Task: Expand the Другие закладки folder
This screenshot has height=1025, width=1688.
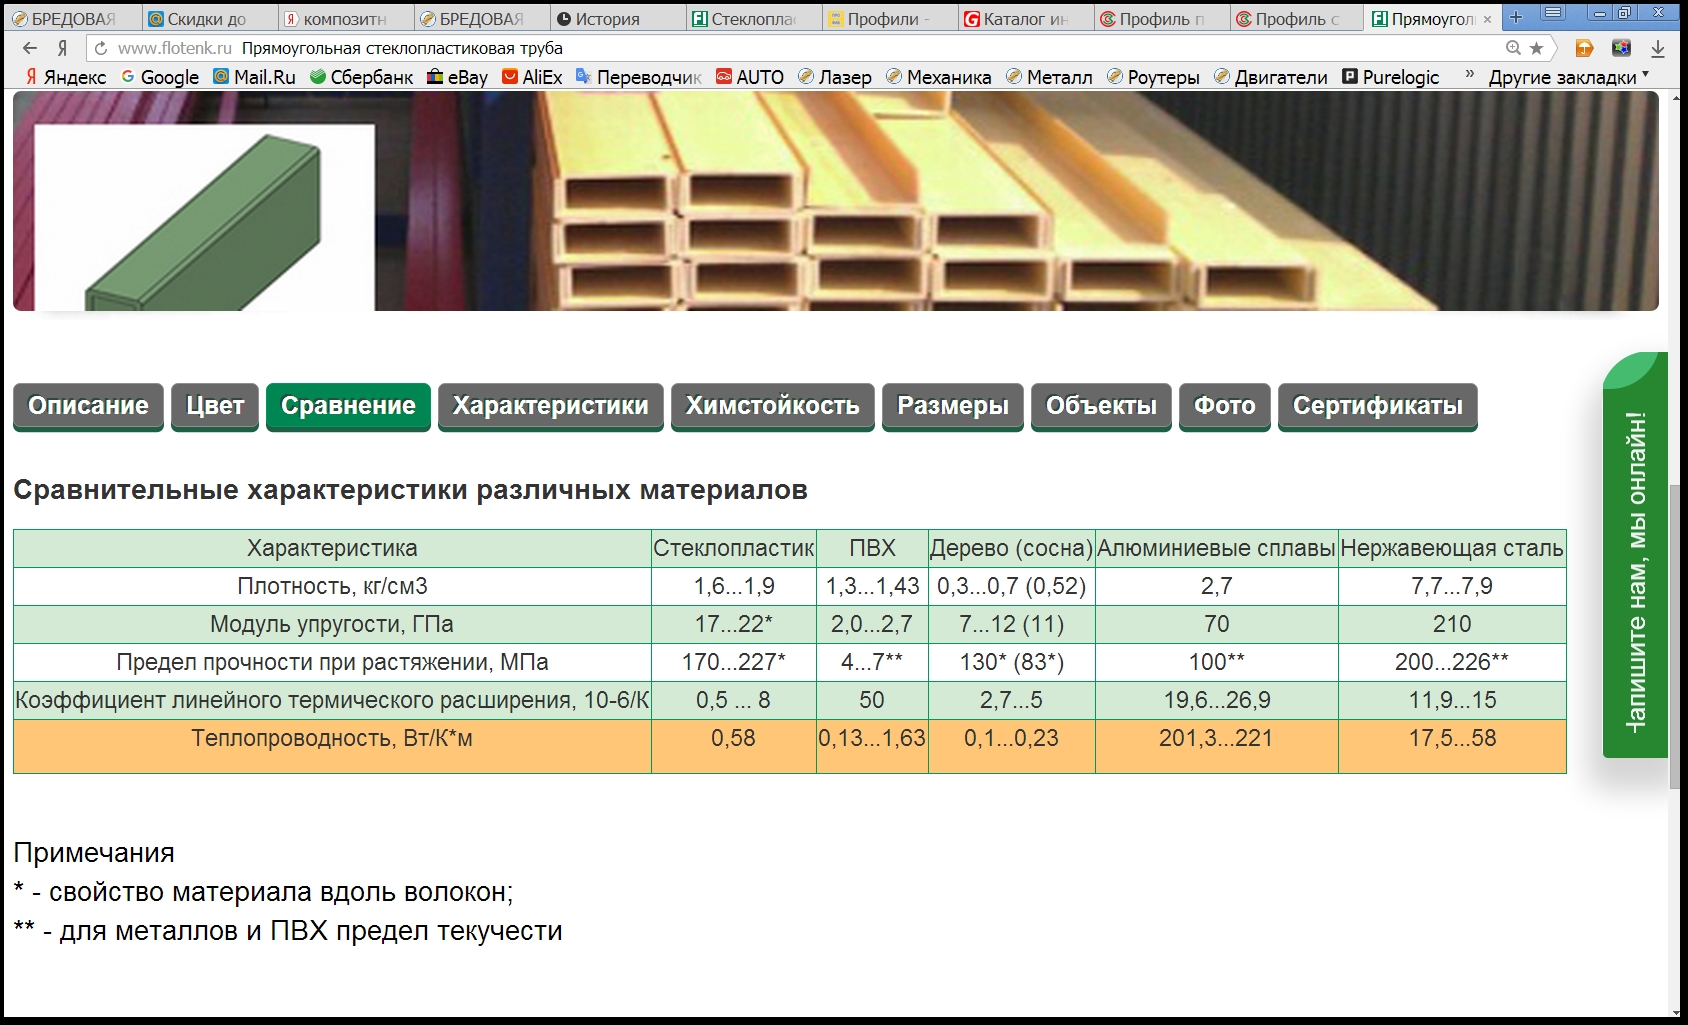Action: coord(1568,77)
